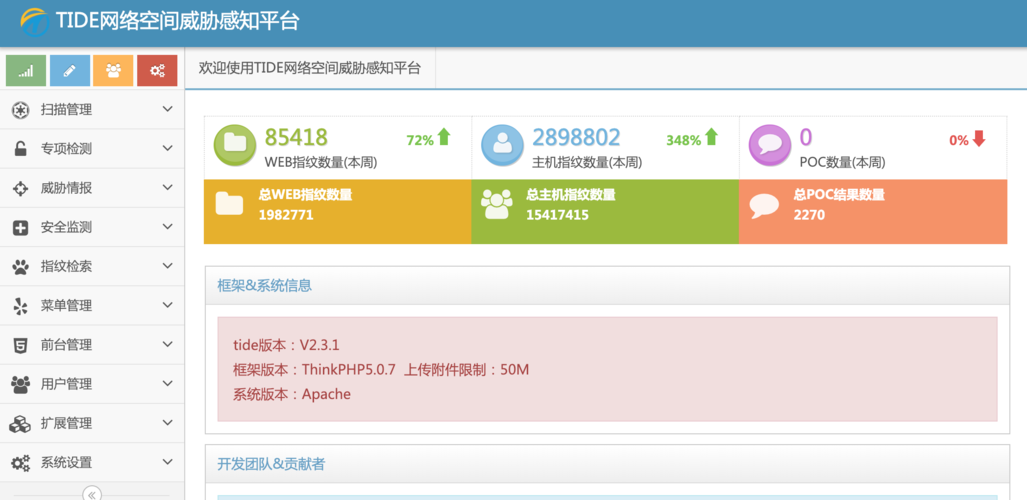Open the 威胁情报 menu item

point(92,188)
